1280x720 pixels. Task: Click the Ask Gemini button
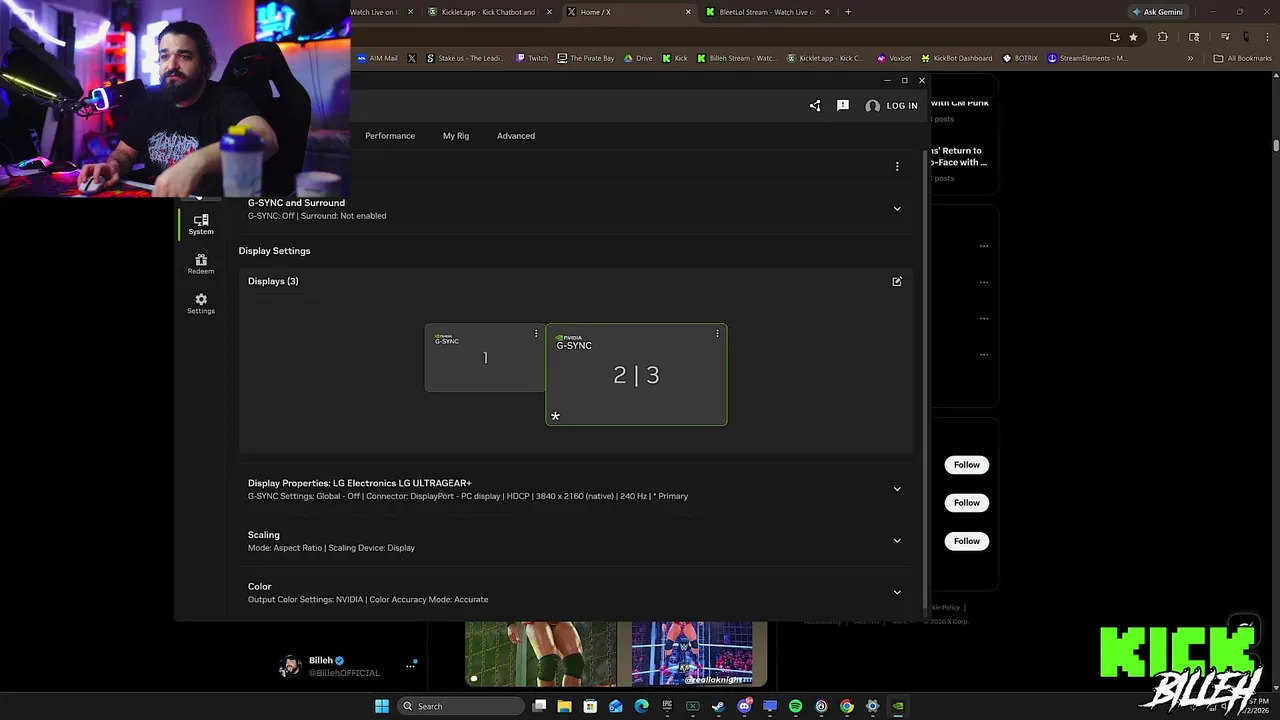click(1157, 12)
